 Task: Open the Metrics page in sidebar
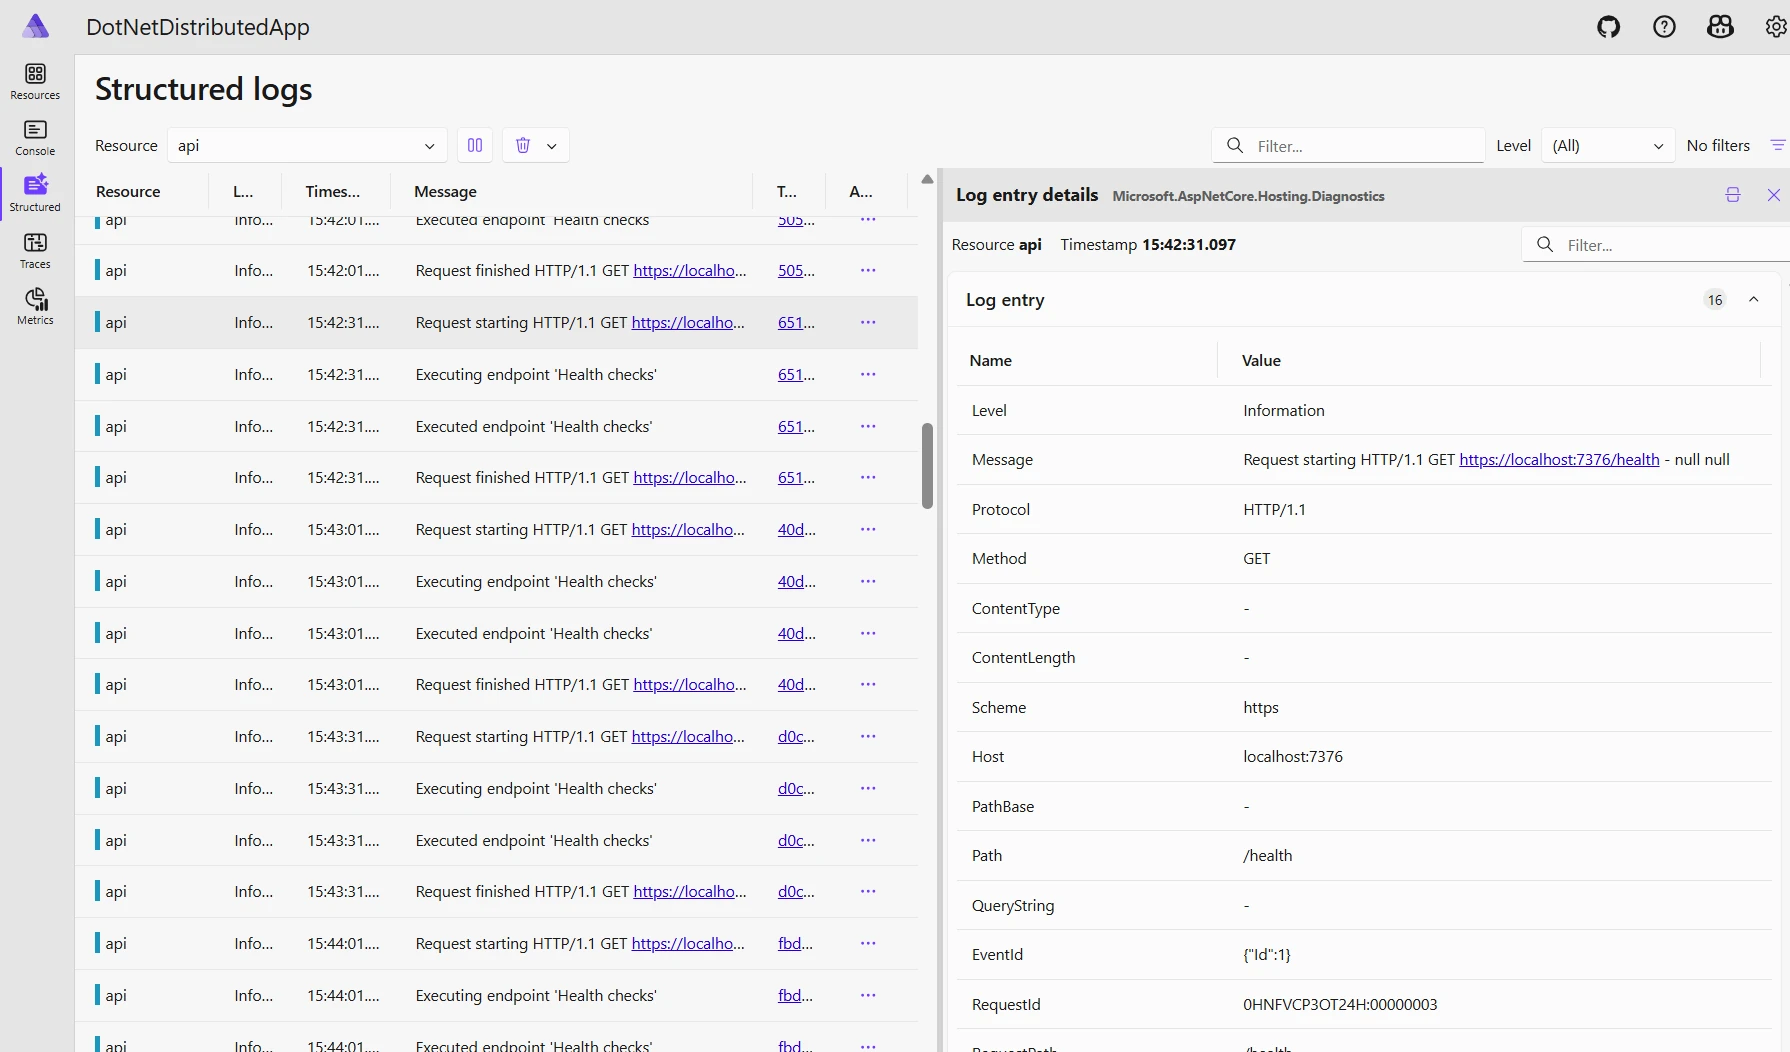coord(35,306)
